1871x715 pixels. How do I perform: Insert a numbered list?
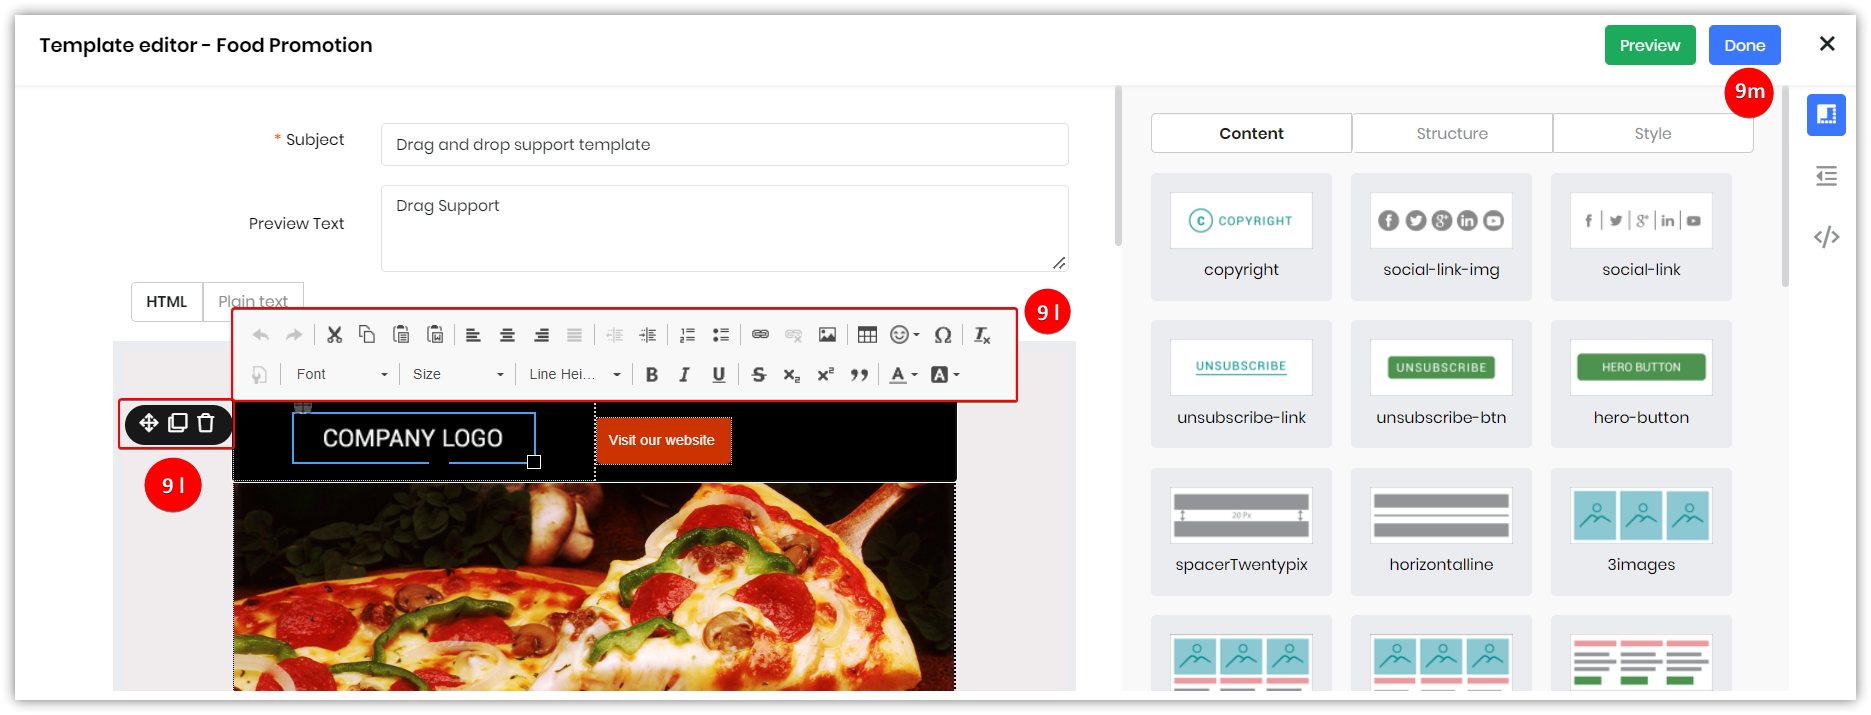pyautogui.click(x=687, y=335)
